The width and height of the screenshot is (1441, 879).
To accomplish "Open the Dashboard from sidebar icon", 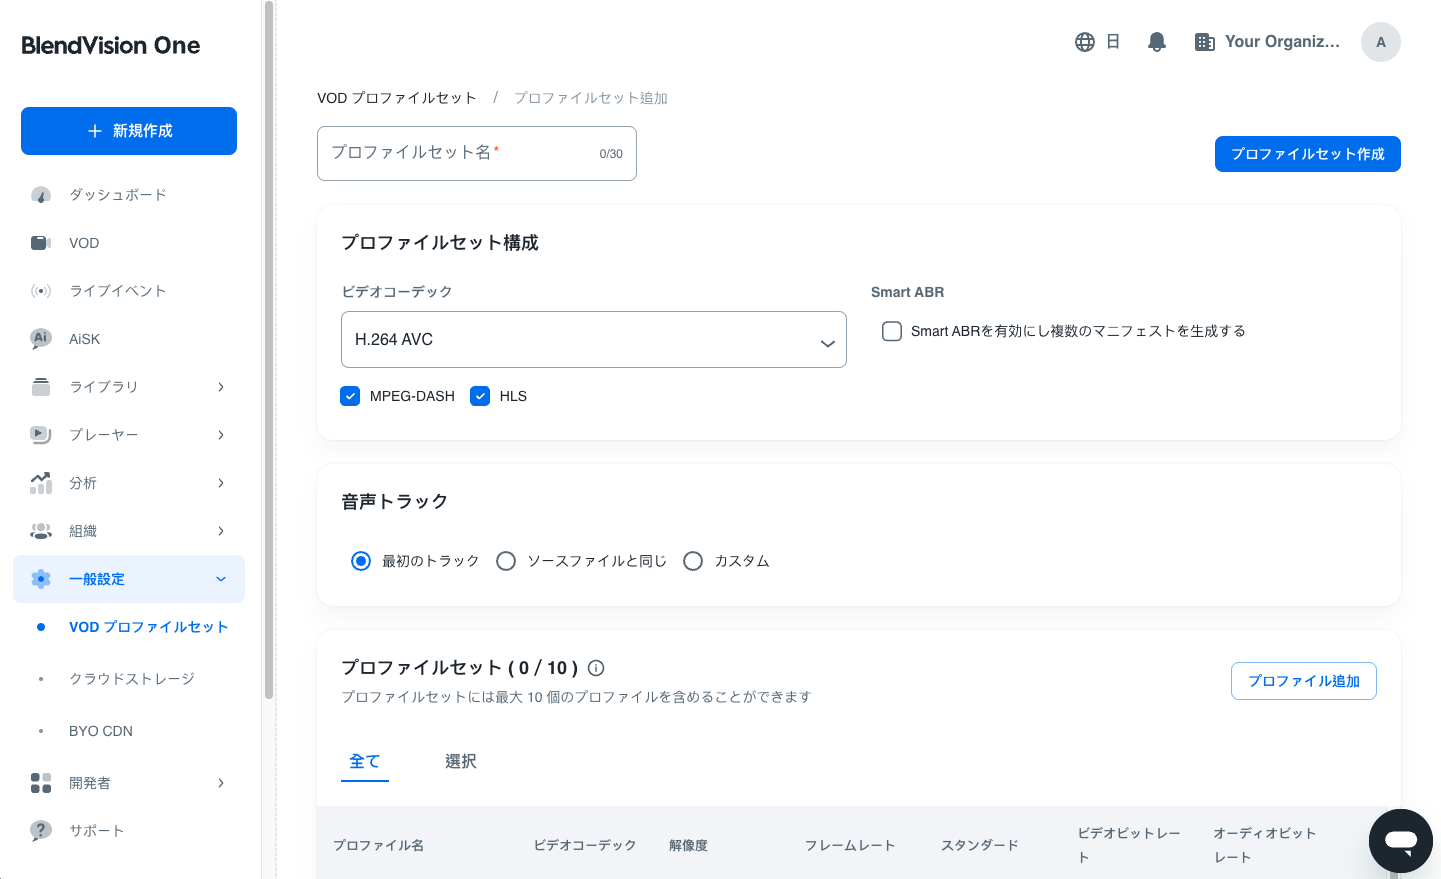I will pos(41,195).
